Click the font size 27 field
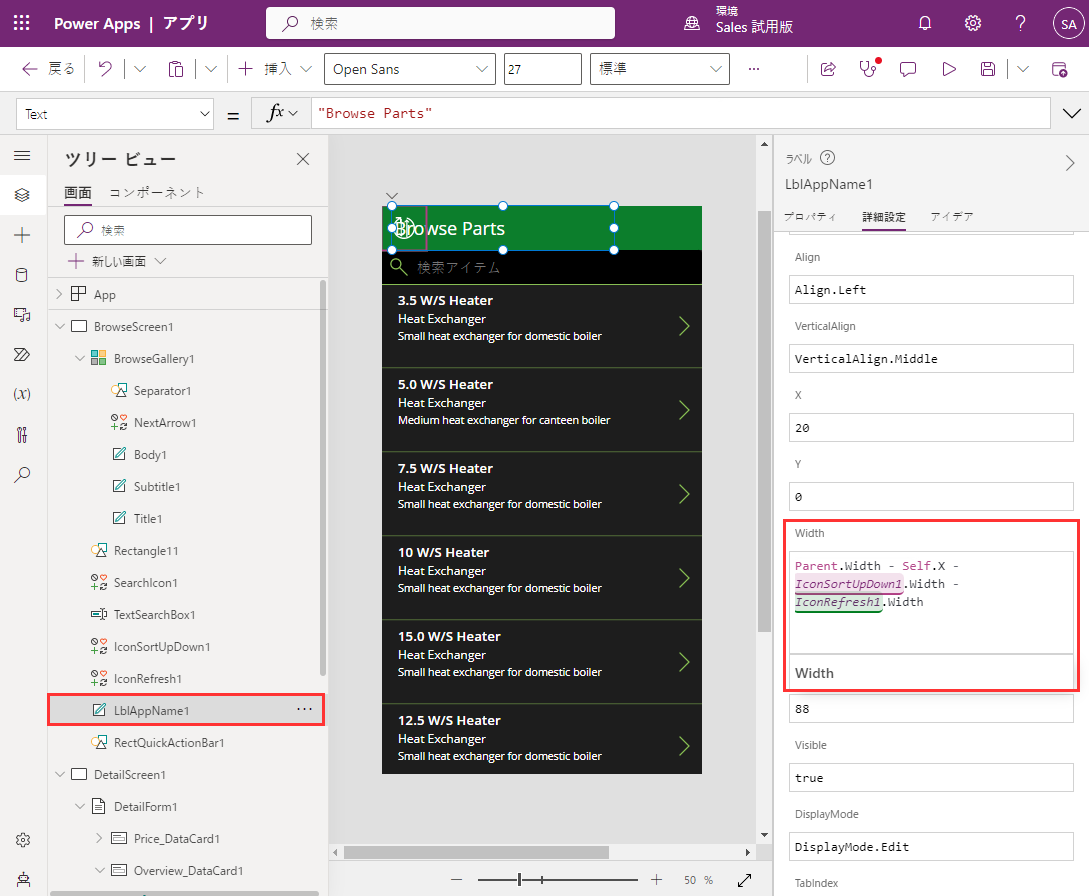This screenshot has width=1089, height=896. pos(542,69)
